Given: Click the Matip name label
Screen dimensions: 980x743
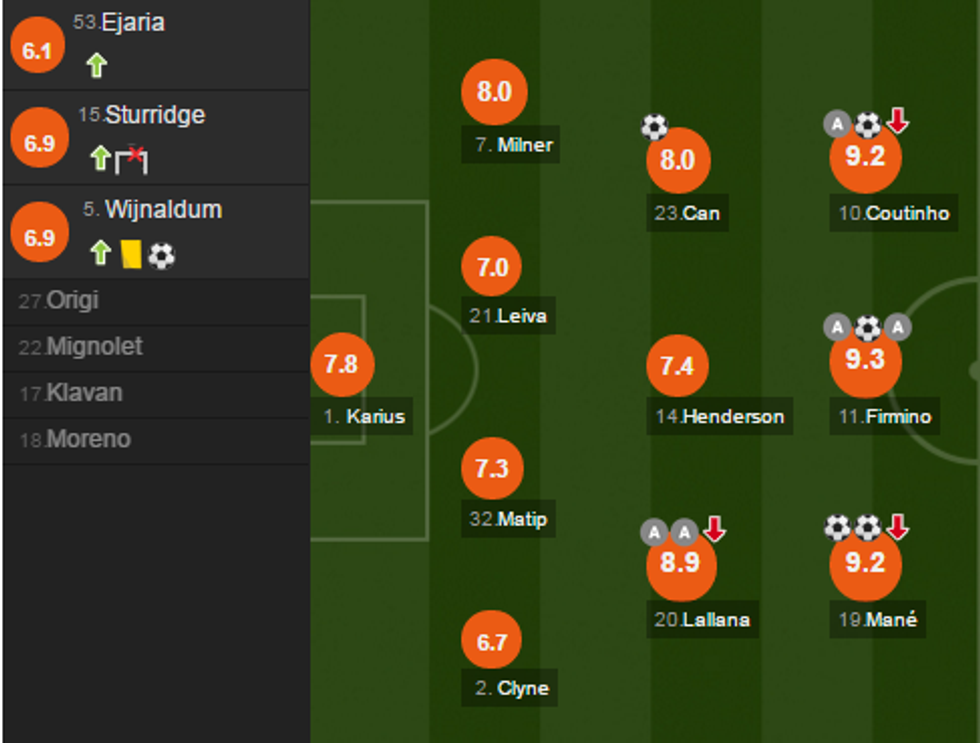Looking at the screenshot, I should click(522, 520).
